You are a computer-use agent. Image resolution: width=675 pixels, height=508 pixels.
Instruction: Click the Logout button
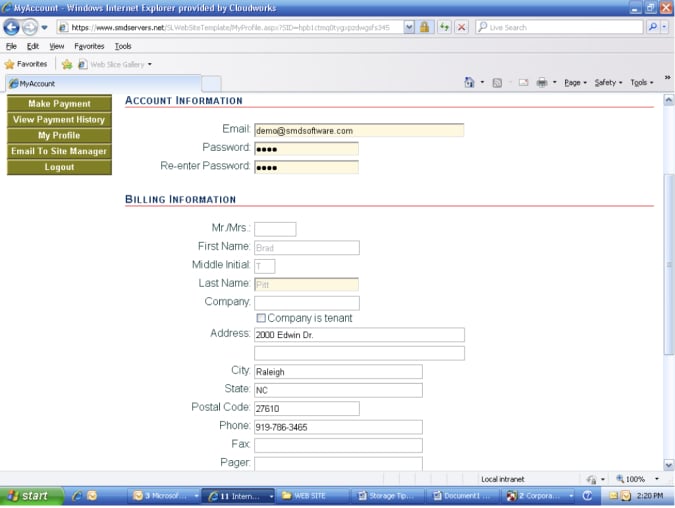(59, 167)
